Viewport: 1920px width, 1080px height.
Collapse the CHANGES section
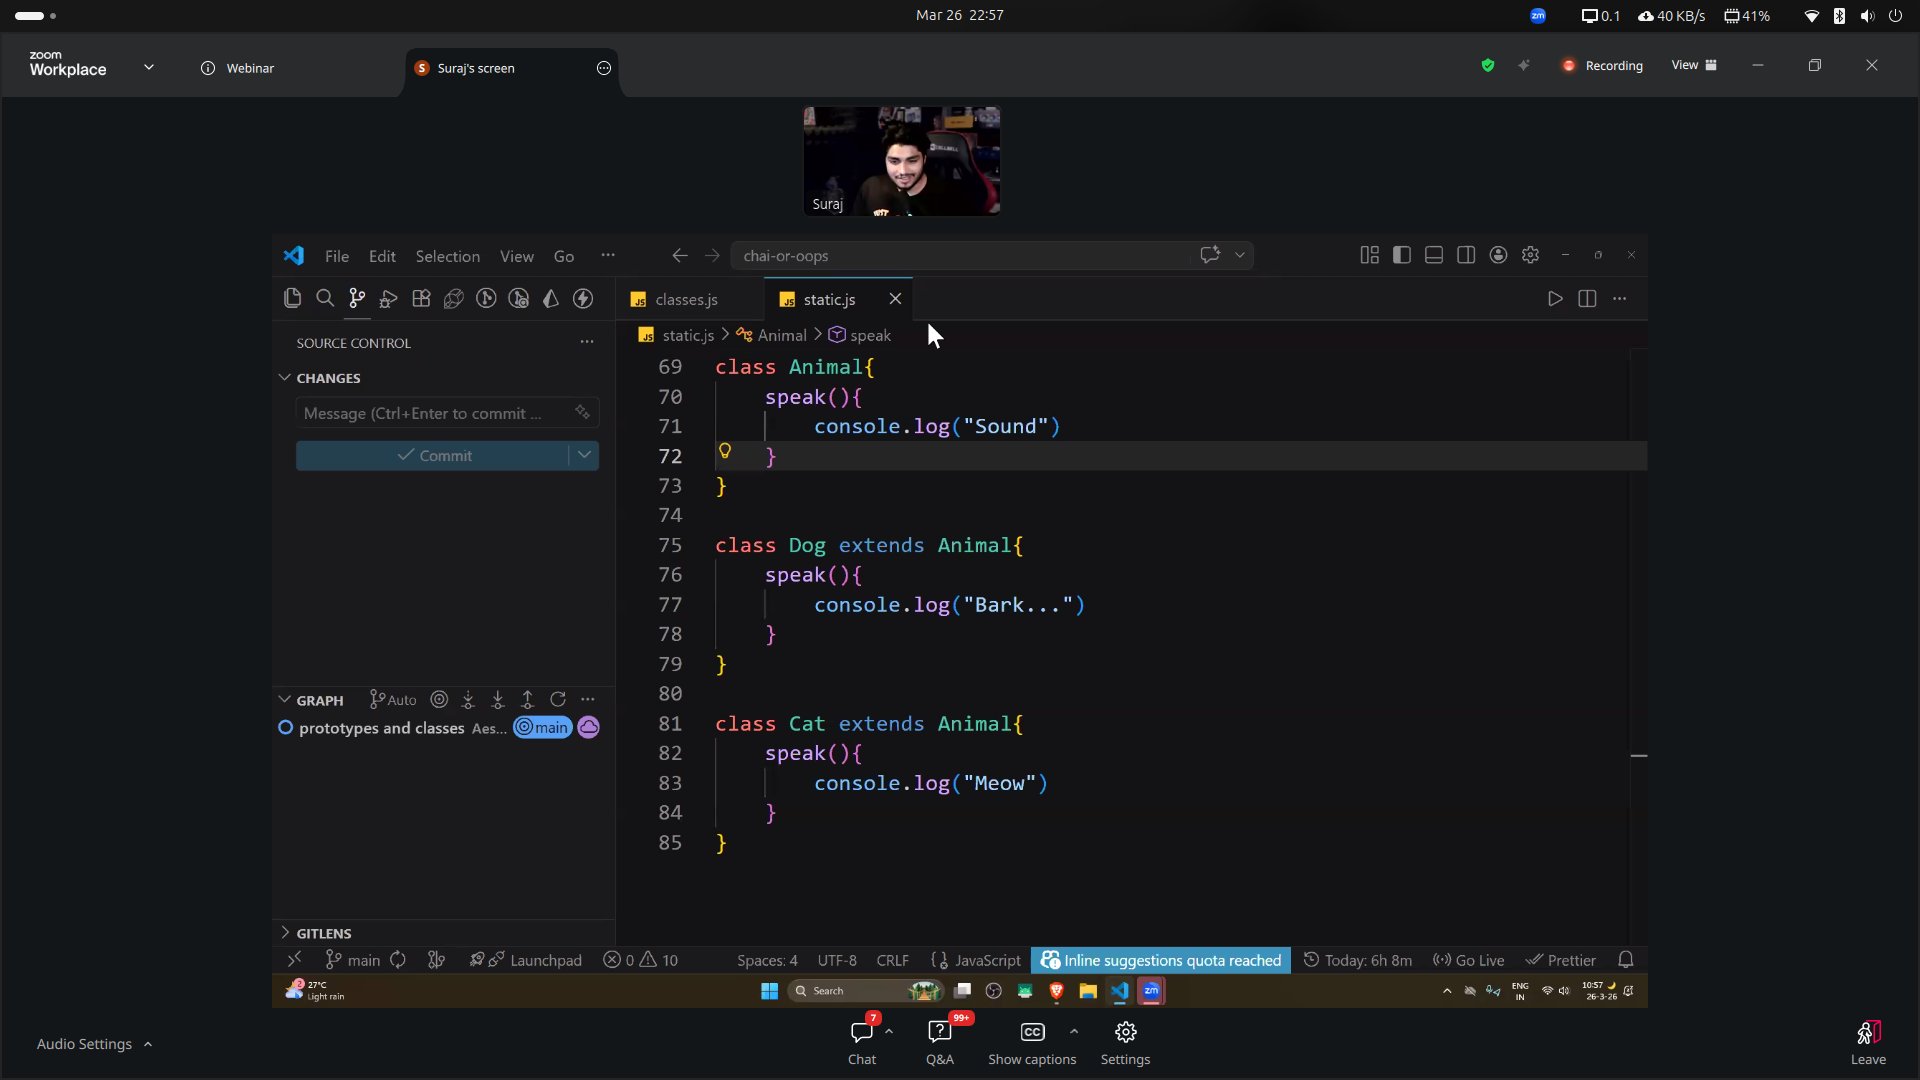pyautogui.click(x=285, y=378)
